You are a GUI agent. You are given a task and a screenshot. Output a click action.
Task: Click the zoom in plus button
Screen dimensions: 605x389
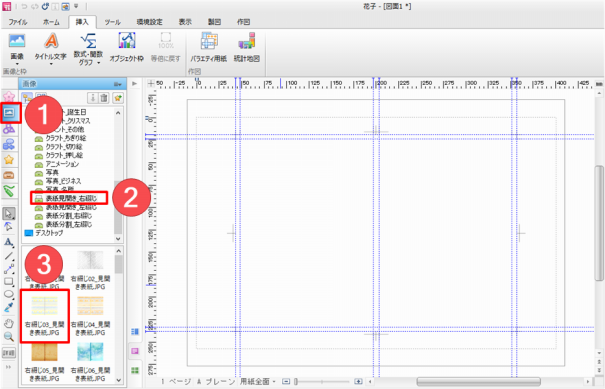pyautogui.click(x=358, y=381)
